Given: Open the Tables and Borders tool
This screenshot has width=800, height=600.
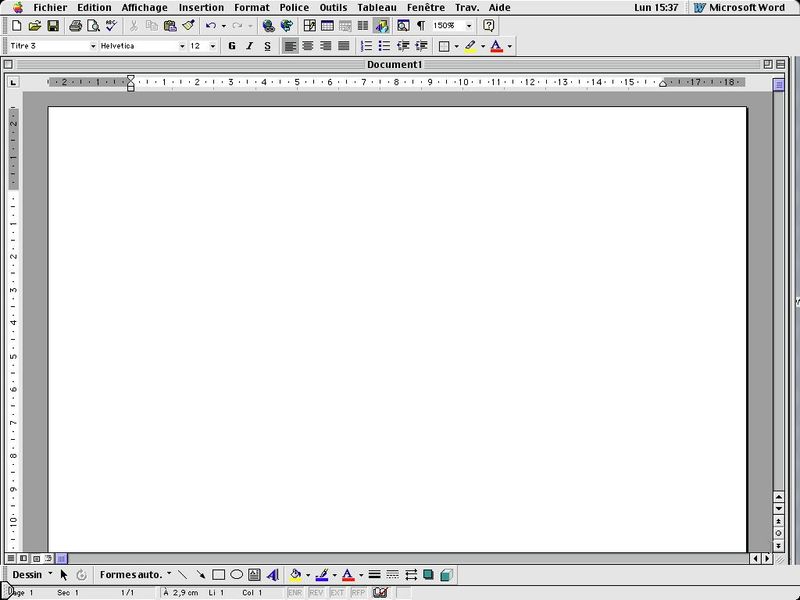Looking at the screenshot, I should [309, 26].
